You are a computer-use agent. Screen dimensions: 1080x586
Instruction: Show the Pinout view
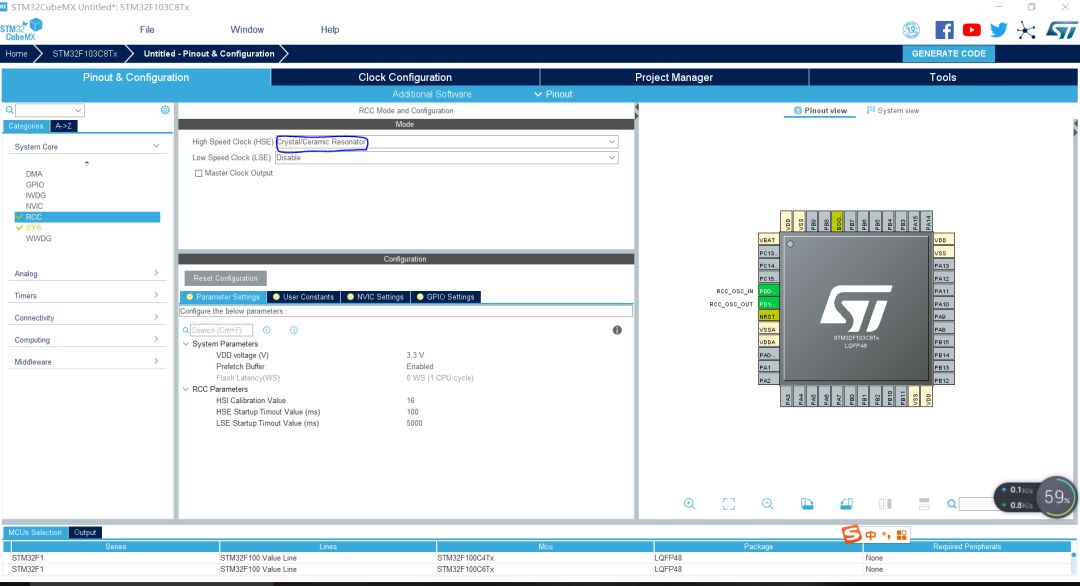pyautogui.click(x=820, y=110)
